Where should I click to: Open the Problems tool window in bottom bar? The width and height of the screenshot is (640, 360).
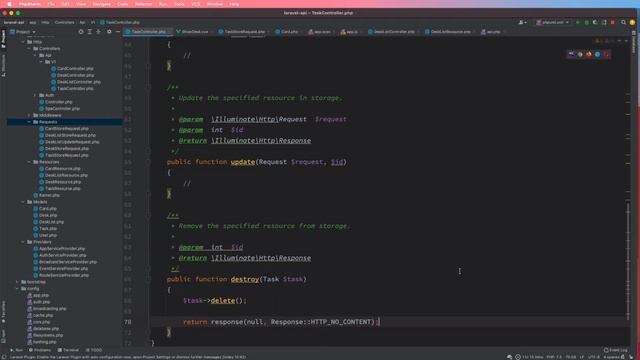[x=40, y=350]
